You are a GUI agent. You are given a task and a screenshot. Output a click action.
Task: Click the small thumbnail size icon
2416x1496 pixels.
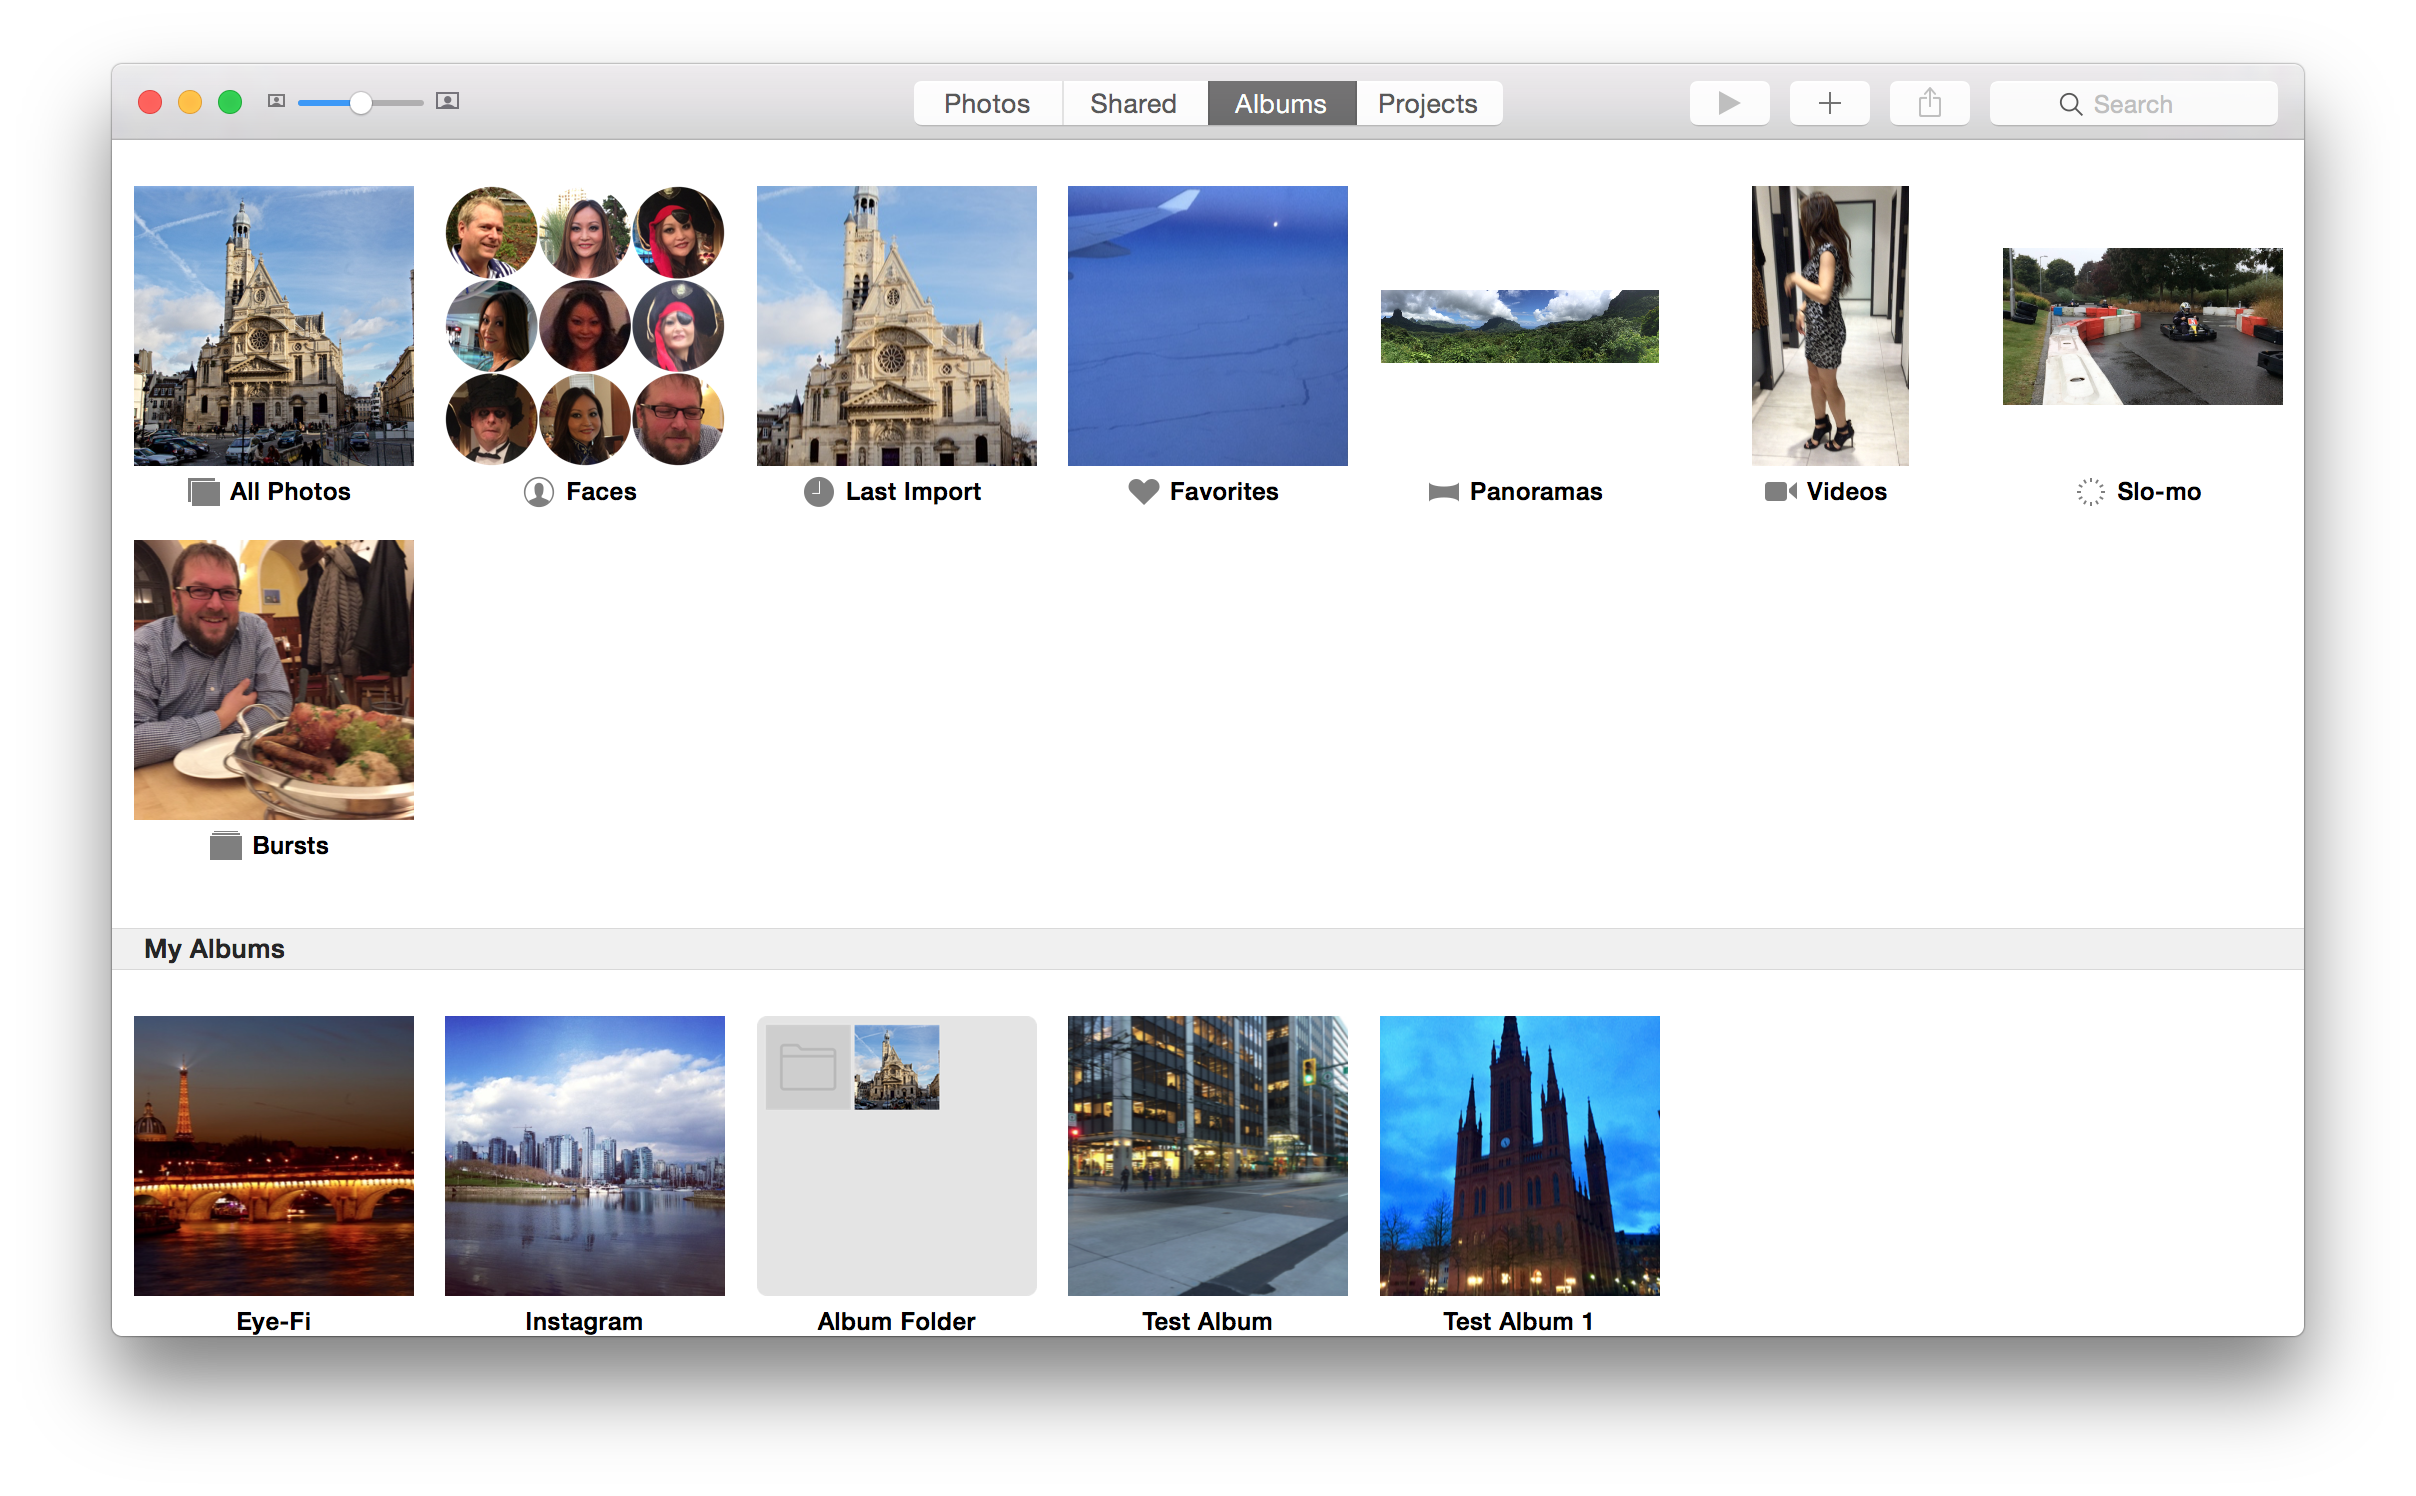(277, 101)
